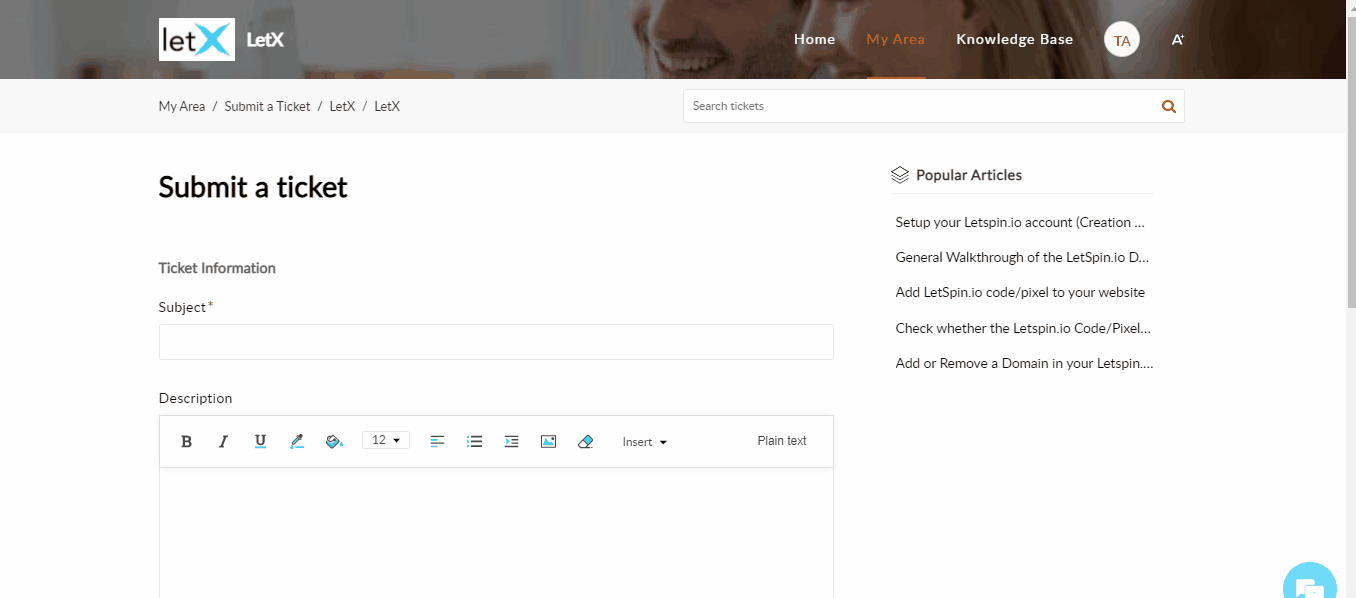The height and width of the screenshot is (598, 1356).
Task: Toggle bold formatting in description editor
Action: (186, 441)
